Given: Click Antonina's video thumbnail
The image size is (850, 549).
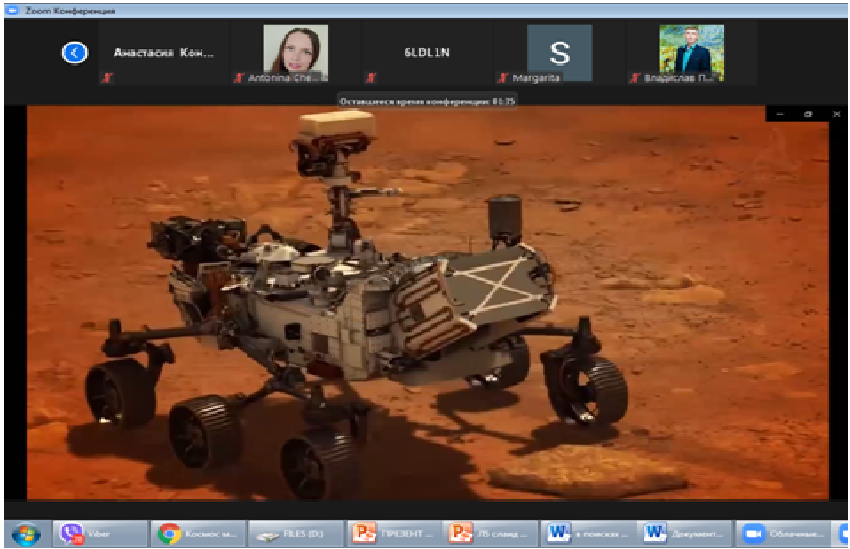Looking at the screenshot, I should [x=295, y=49].
